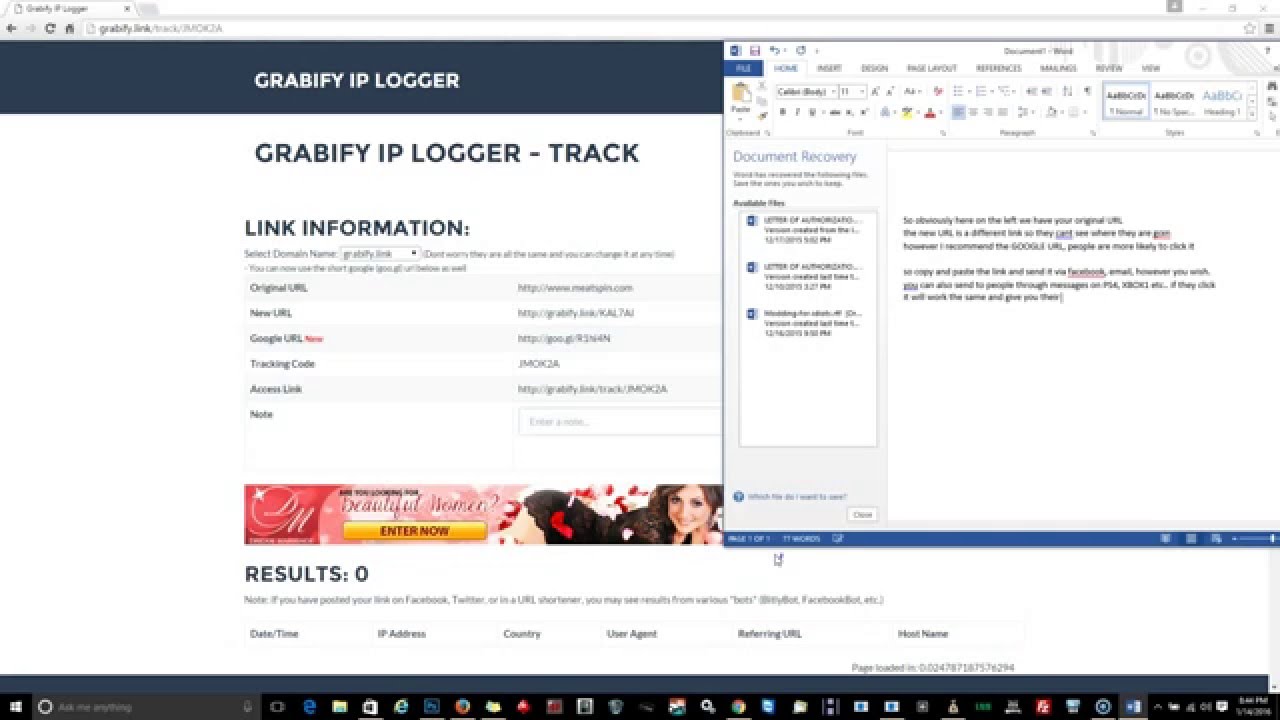Click the browser reload icon
The width and height of the screenshot is (1280, 720).
pyautogui.click(x=50, y=28)
